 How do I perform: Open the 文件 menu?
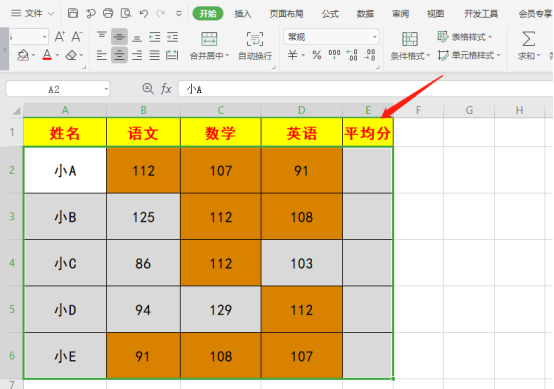coord(32,13)
